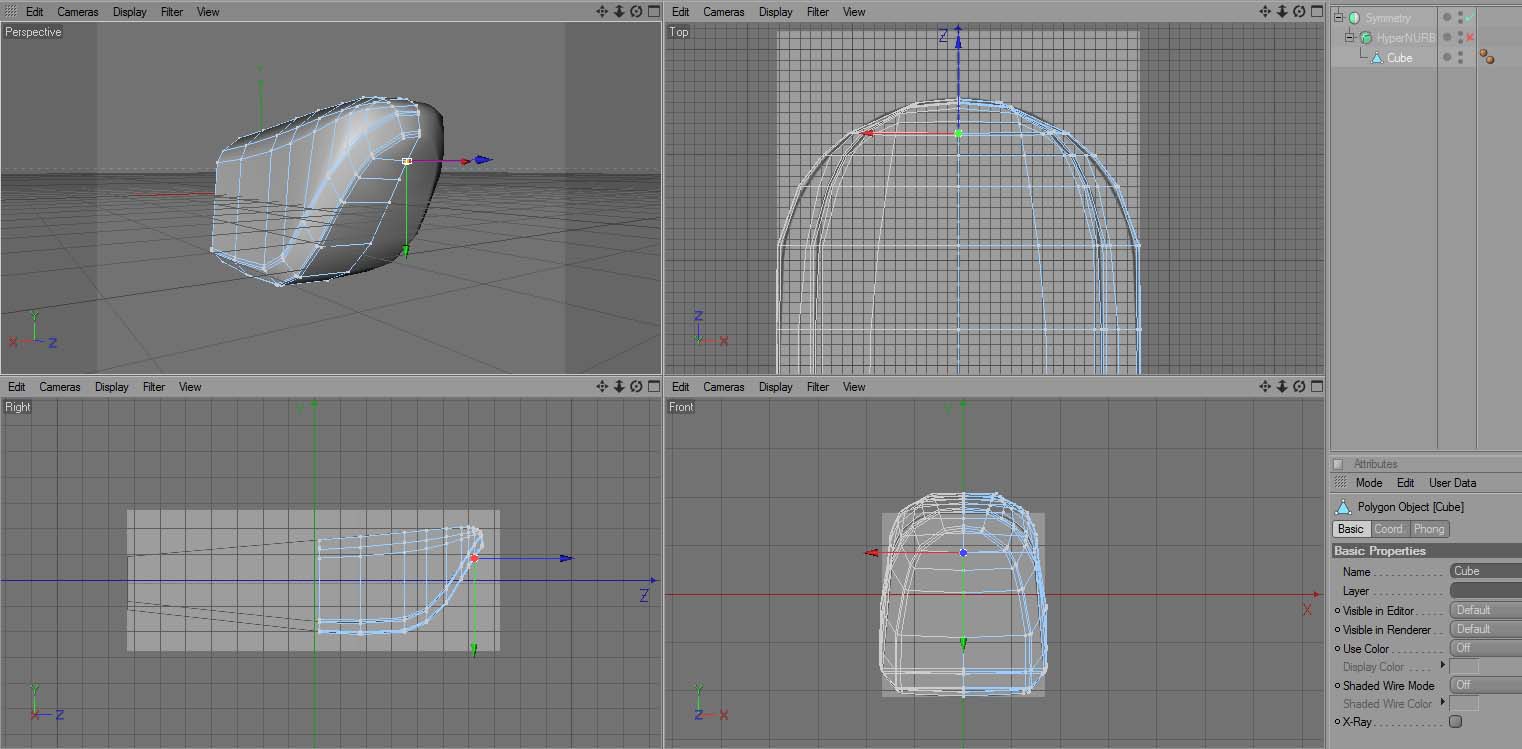Click the Perspective viewport rotate camera icon
Viewport: 1522px width, 749px height.
pos(636,11)
